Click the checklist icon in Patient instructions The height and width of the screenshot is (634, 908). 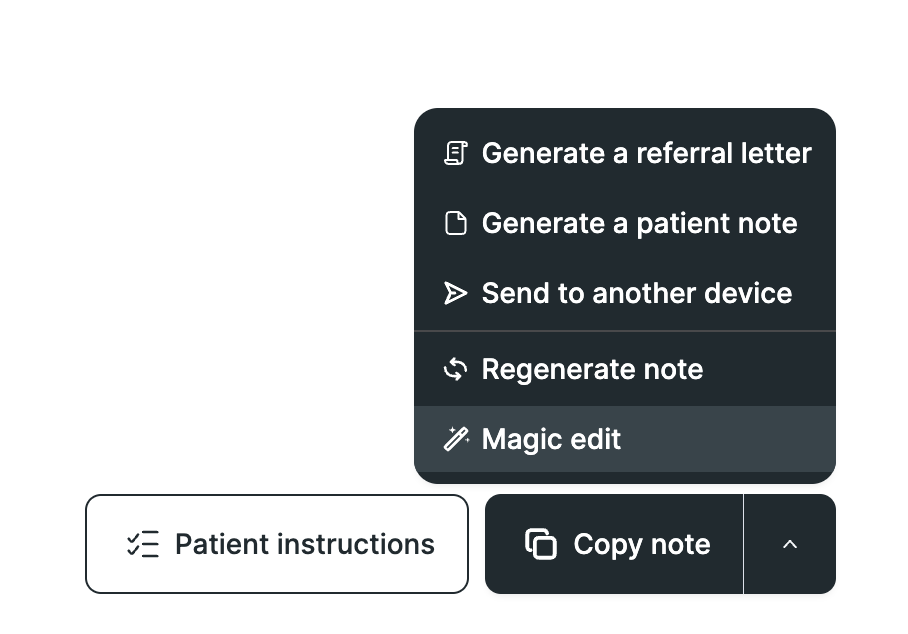coord(143,544)
